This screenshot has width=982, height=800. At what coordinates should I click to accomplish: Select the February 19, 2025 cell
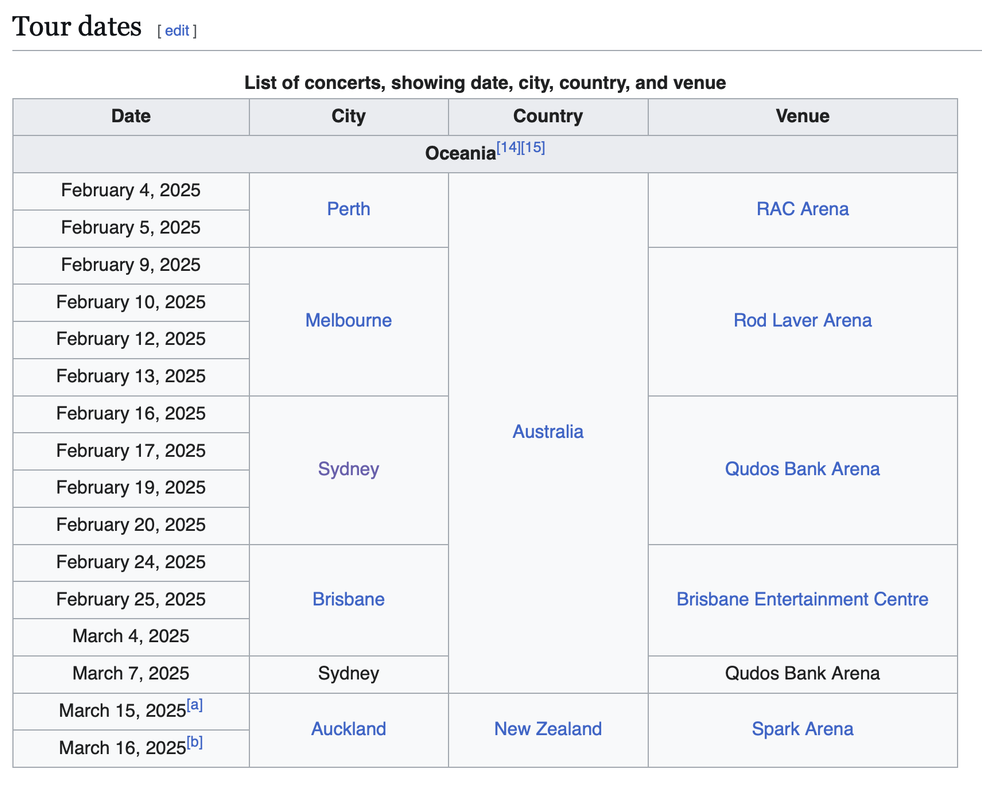(x=131, y=488)
